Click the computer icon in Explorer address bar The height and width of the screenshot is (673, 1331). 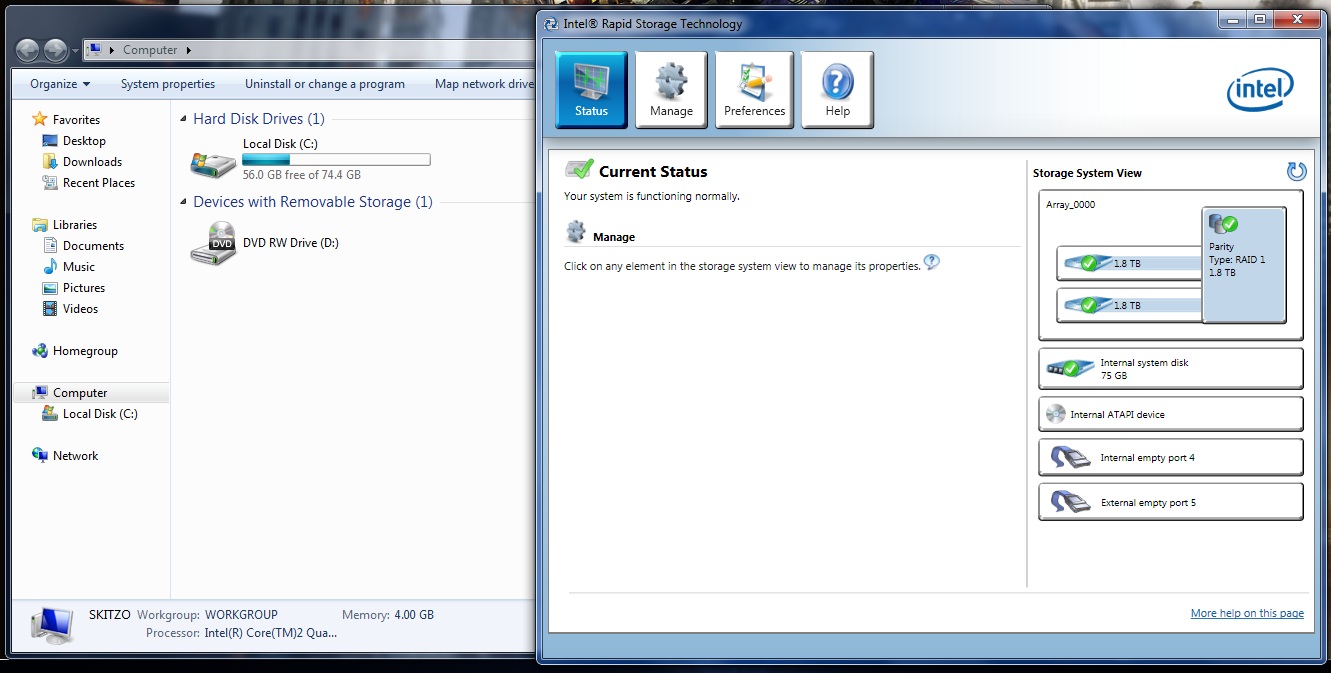[94, 50]
